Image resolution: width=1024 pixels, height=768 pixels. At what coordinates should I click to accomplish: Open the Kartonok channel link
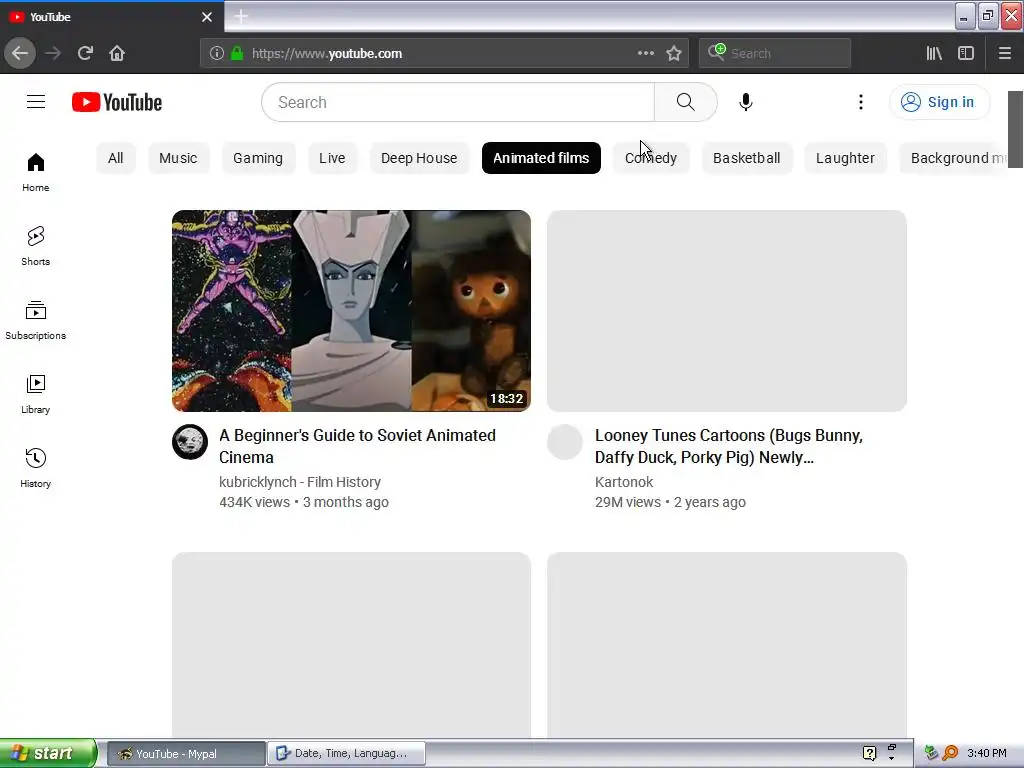tap(624, 482)
